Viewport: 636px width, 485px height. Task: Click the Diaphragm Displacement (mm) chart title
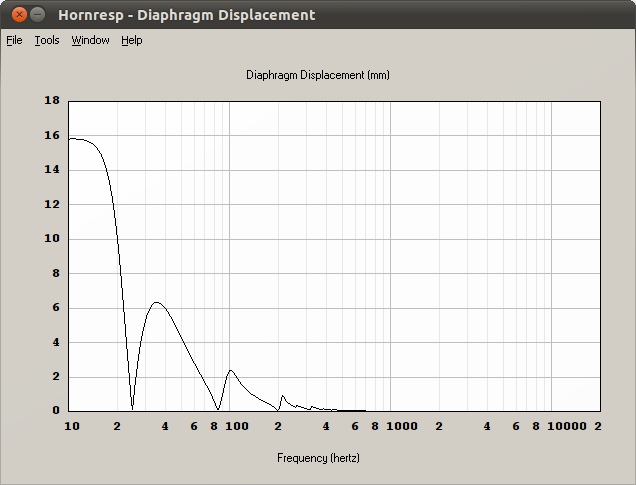point(318,75)
